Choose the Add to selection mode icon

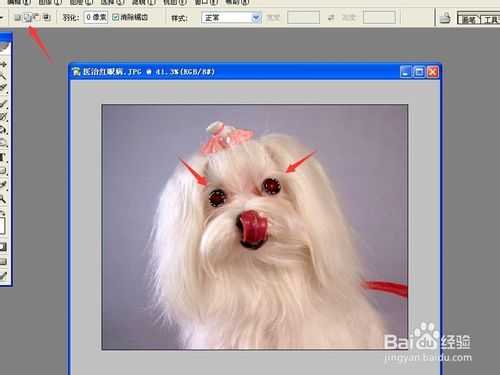tap(28, 17)
